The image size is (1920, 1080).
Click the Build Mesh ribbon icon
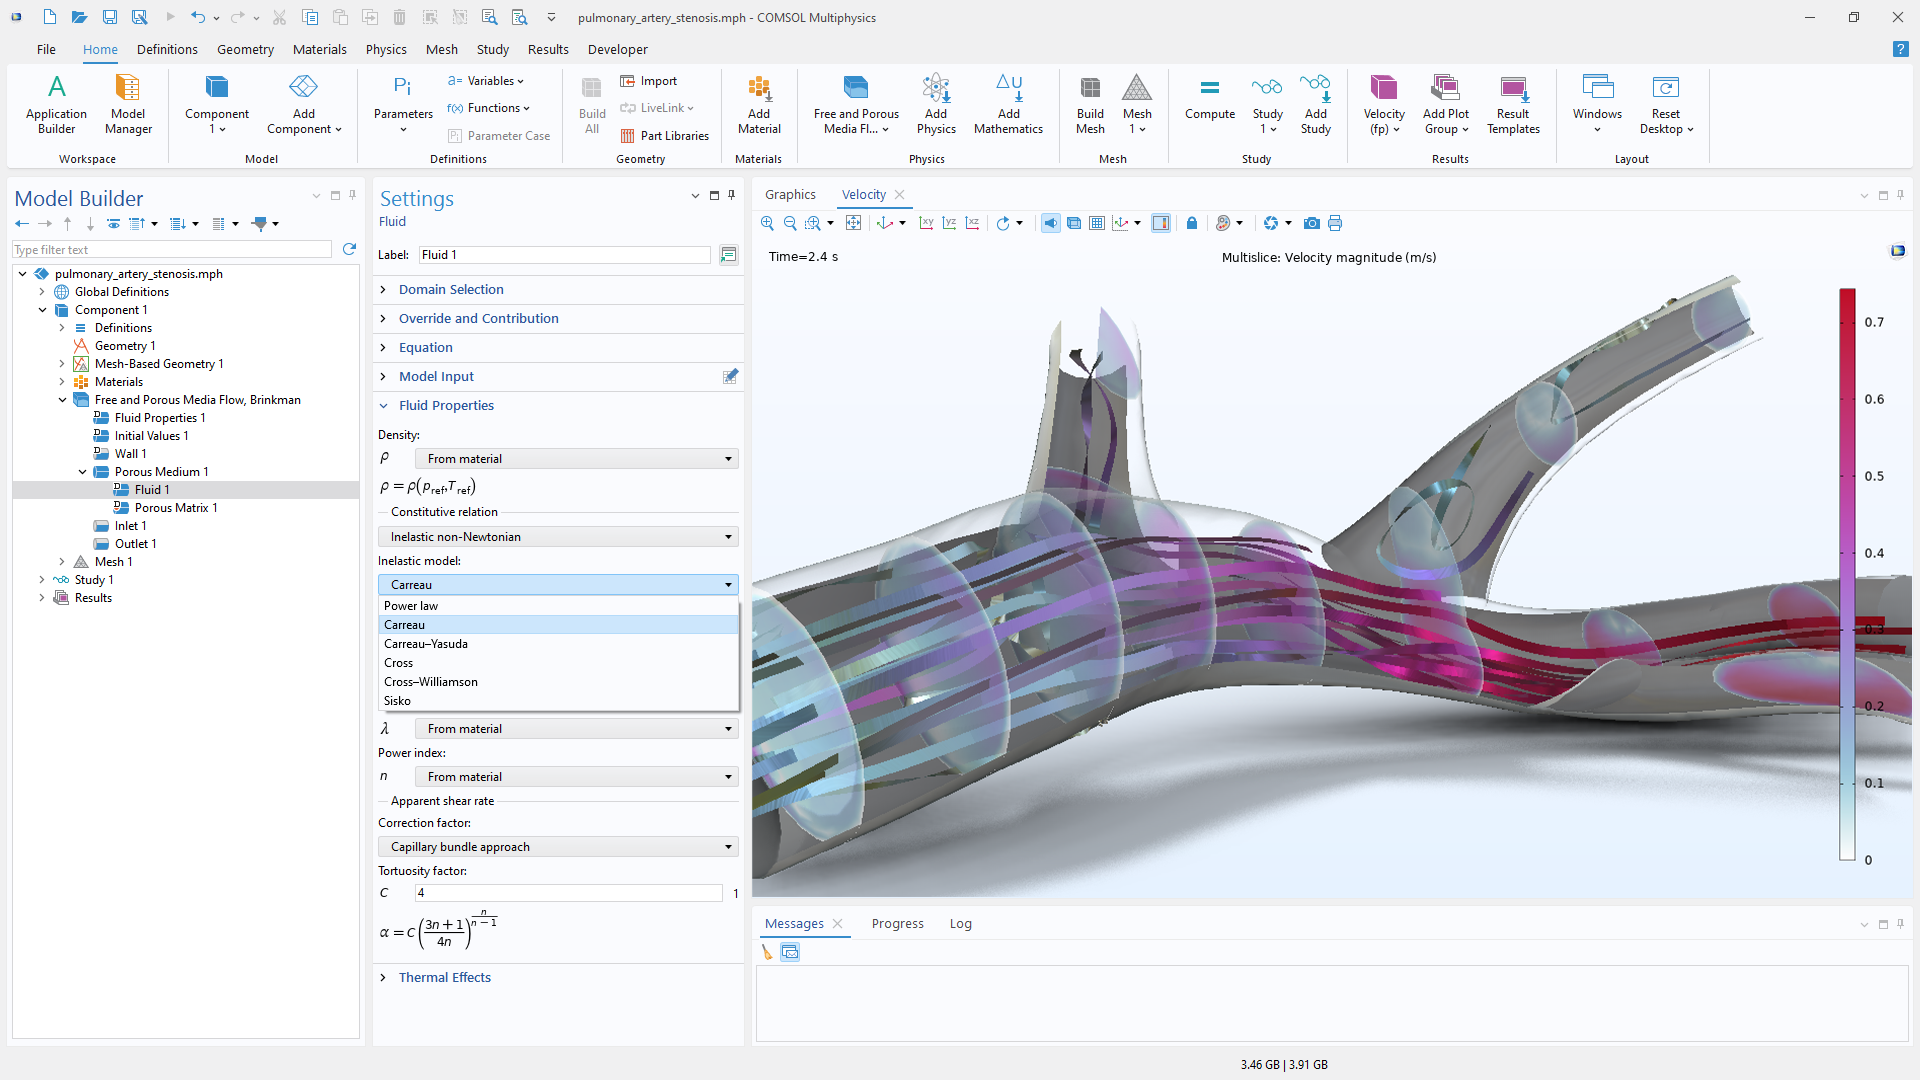pos(1090,104)
